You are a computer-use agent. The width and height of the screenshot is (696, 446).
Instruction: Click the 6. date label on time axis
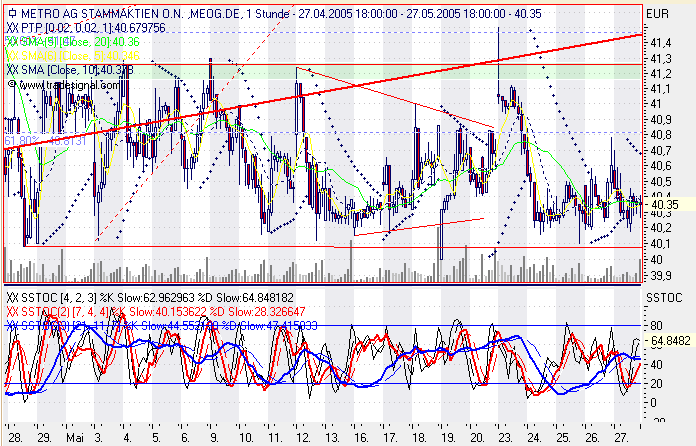tap(185, 438)
